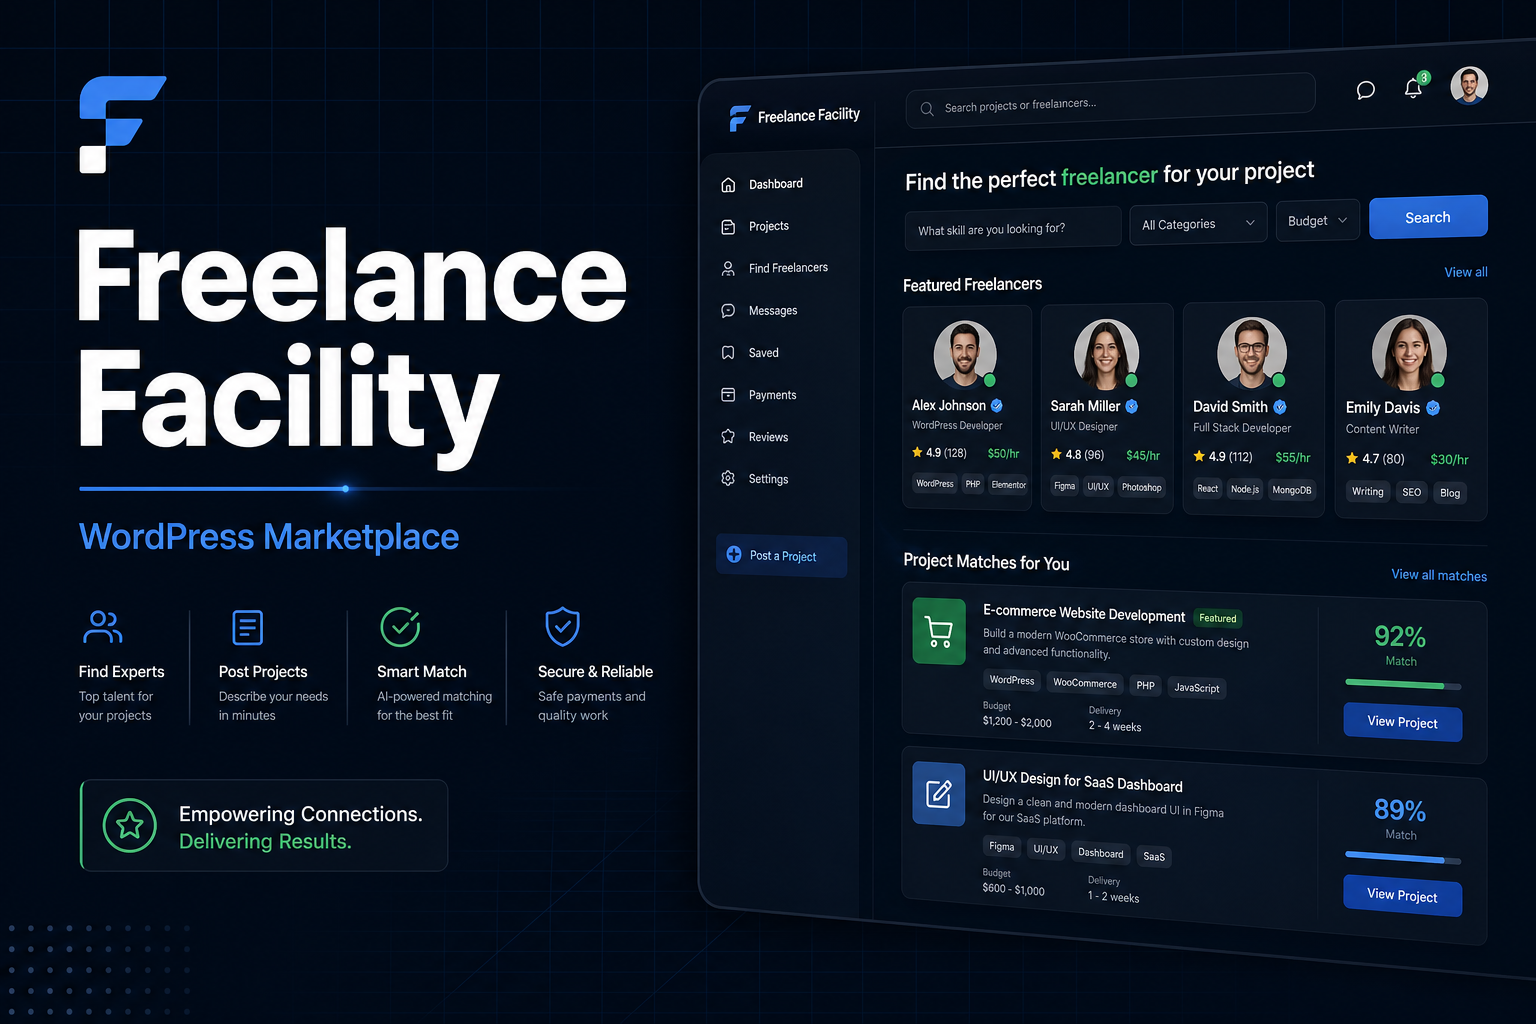Screen dimensions: 1536x1024
Task: Click the Payments card icon
Action: click(x=728, y=395)
